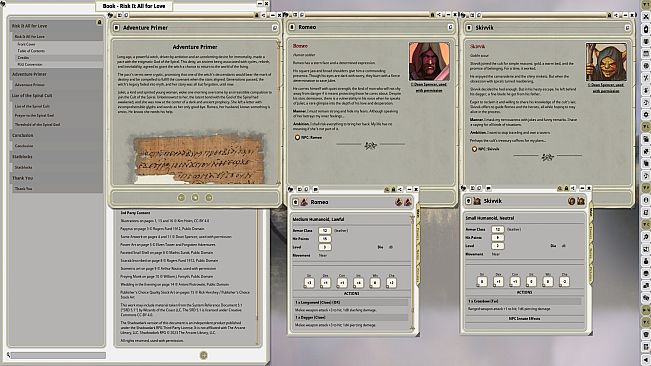
Task: Click the link icon beside Romeo story title
Action: 292,27
